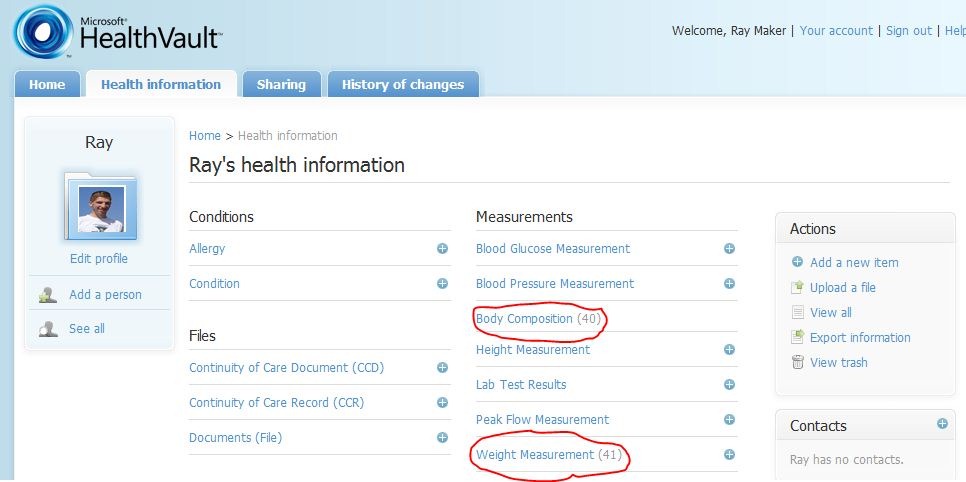This screenshot has width=966, height=482.
Task: Add a contact using the Contacts plus icon
Action: (x=942, y=423)
